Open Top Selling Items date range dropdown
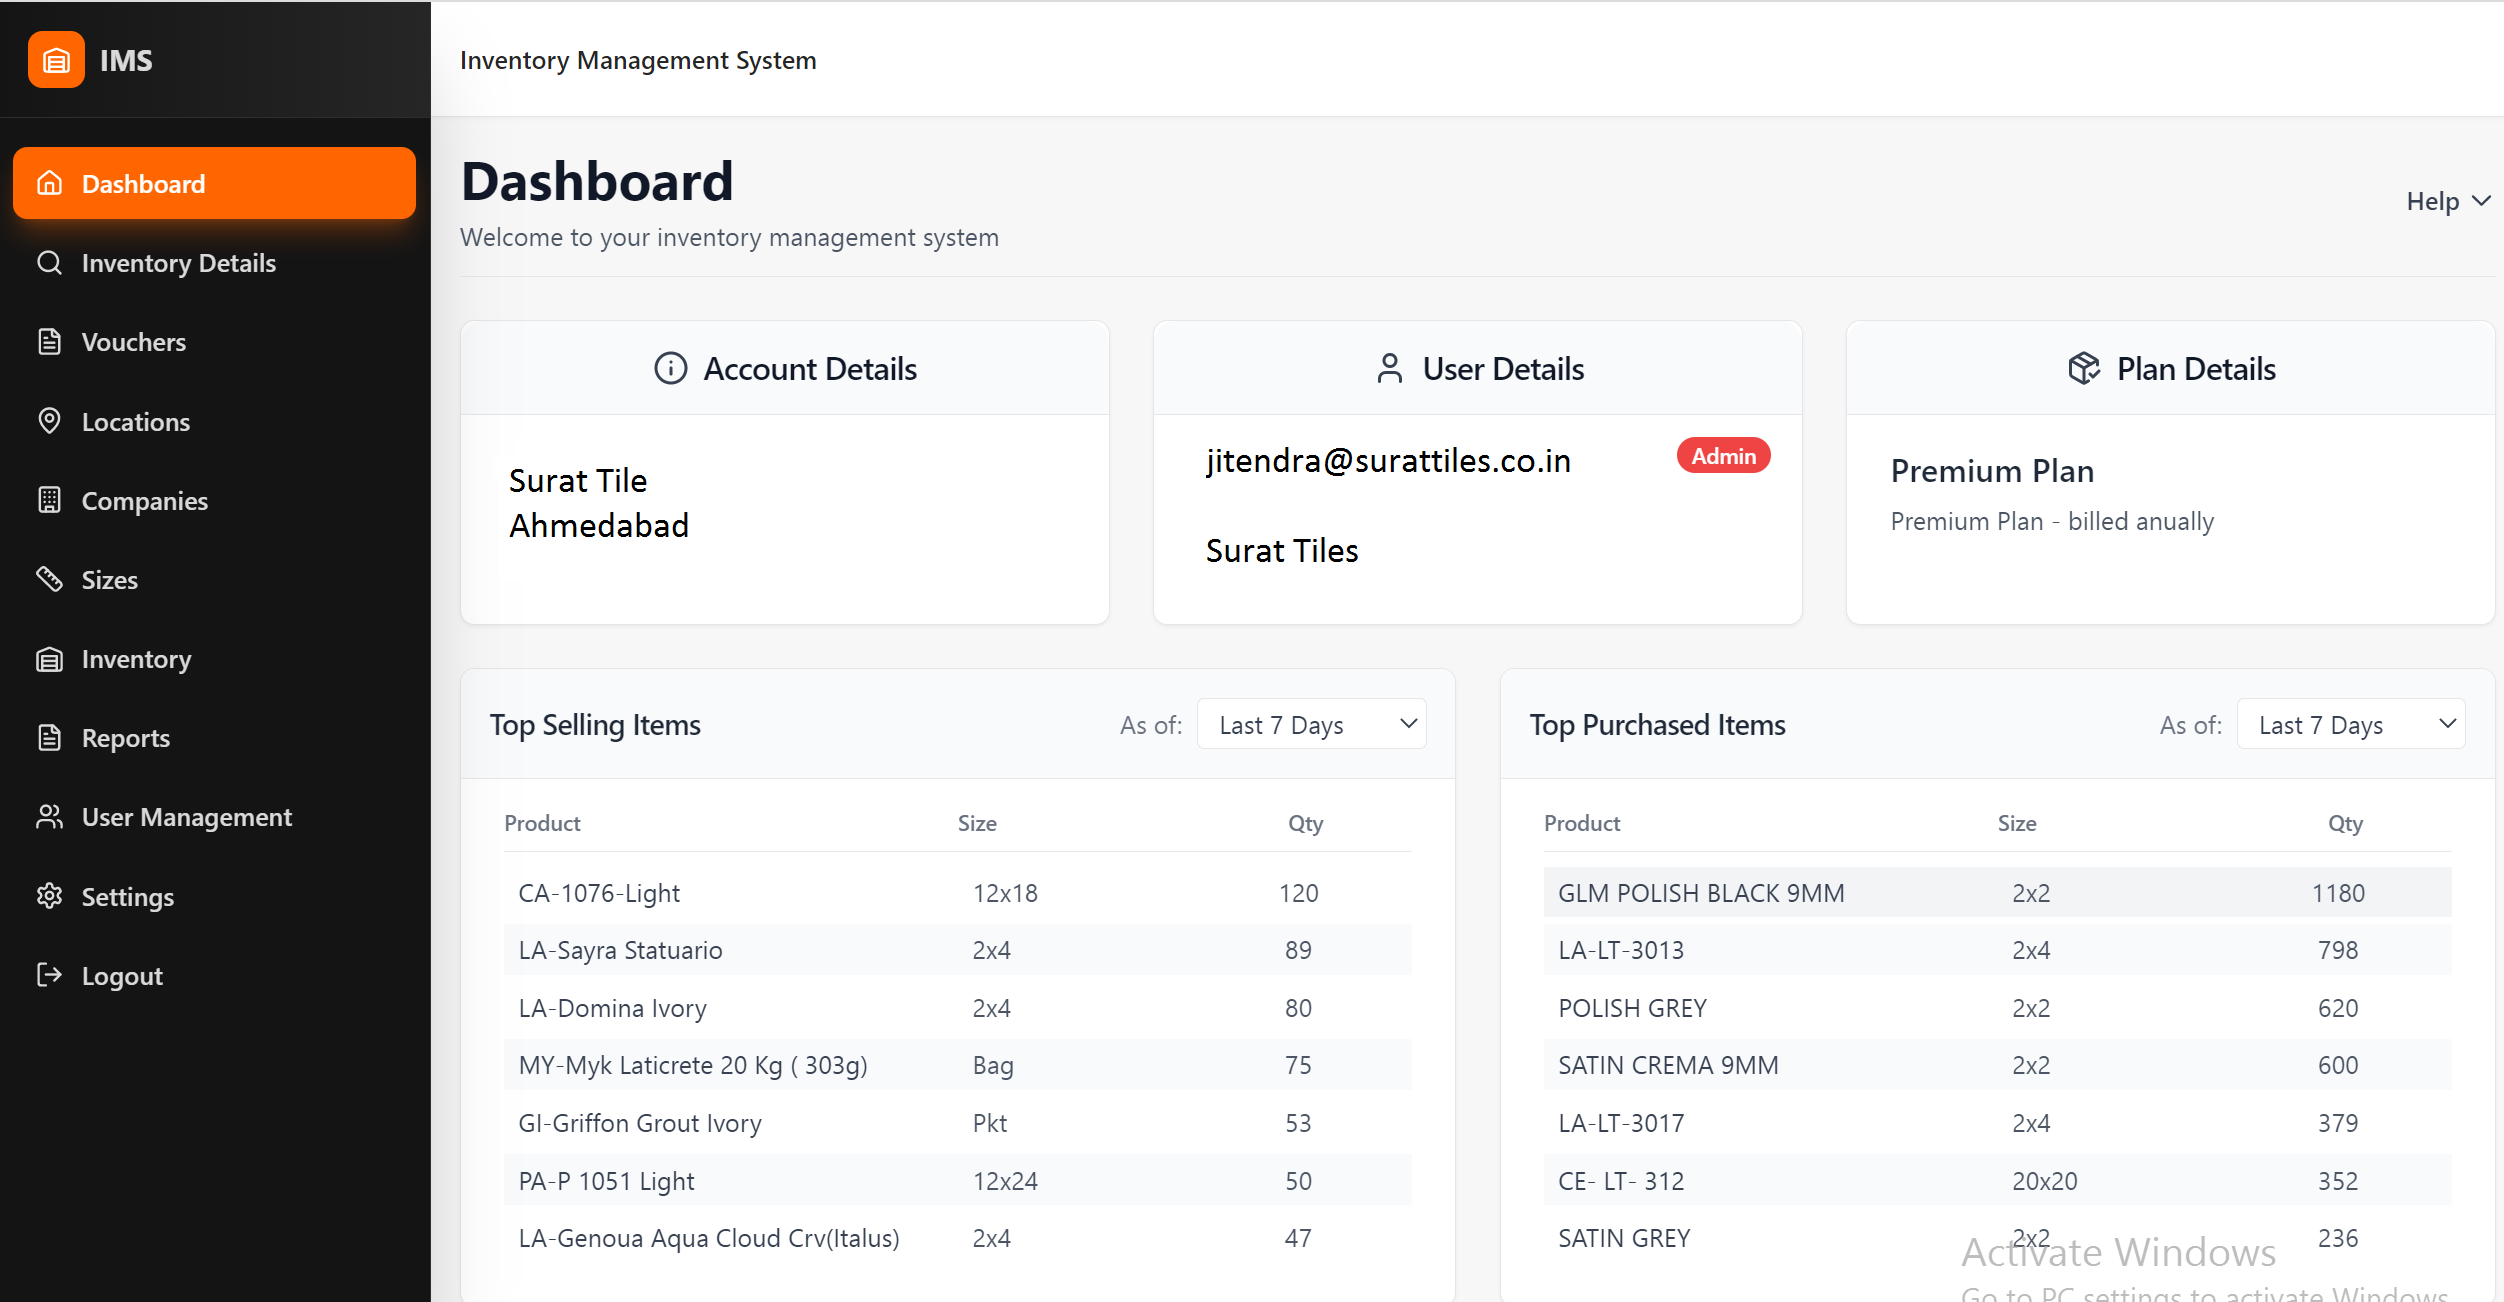Screen dimensions: 2504x1302 [x=1311, y=723]
